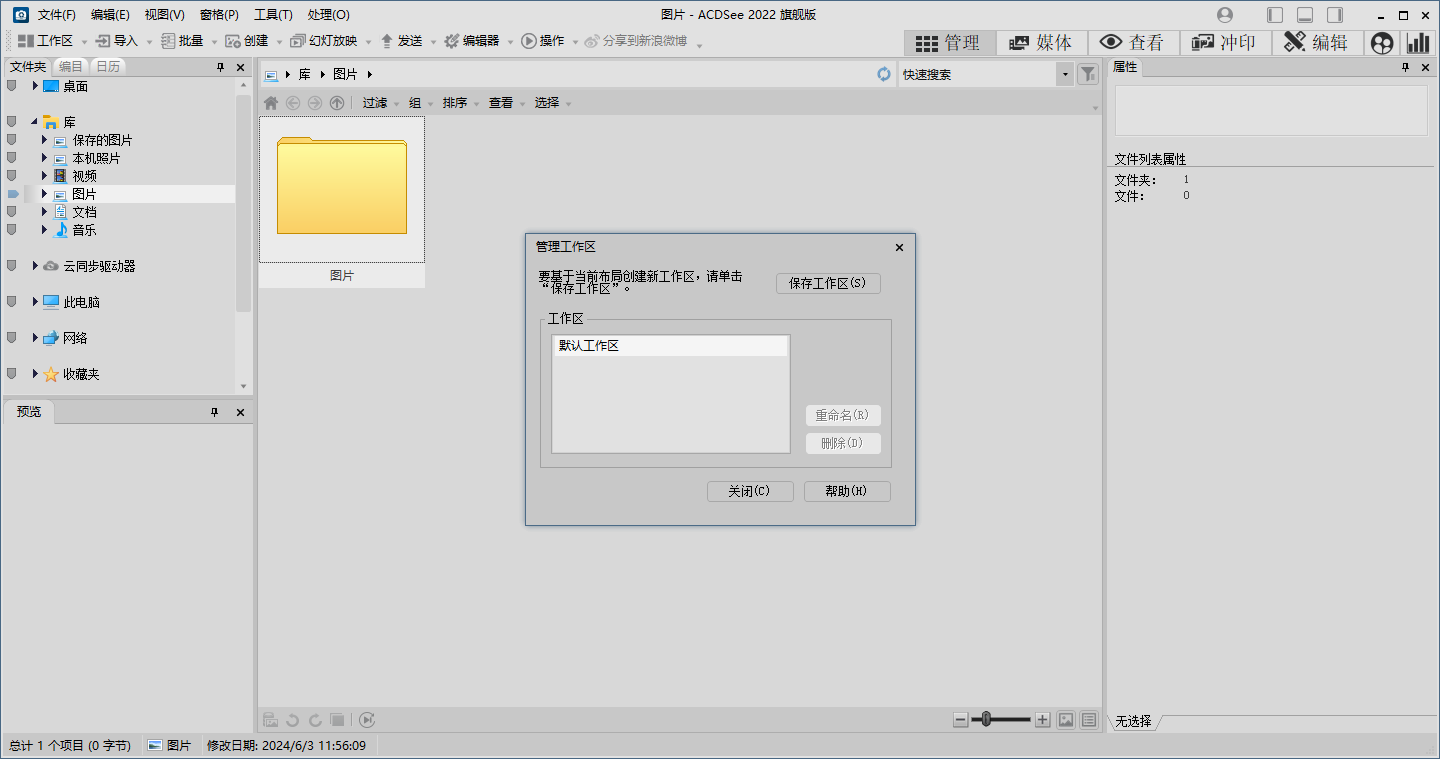Click the navigate forward arrow

click(315, 103)
